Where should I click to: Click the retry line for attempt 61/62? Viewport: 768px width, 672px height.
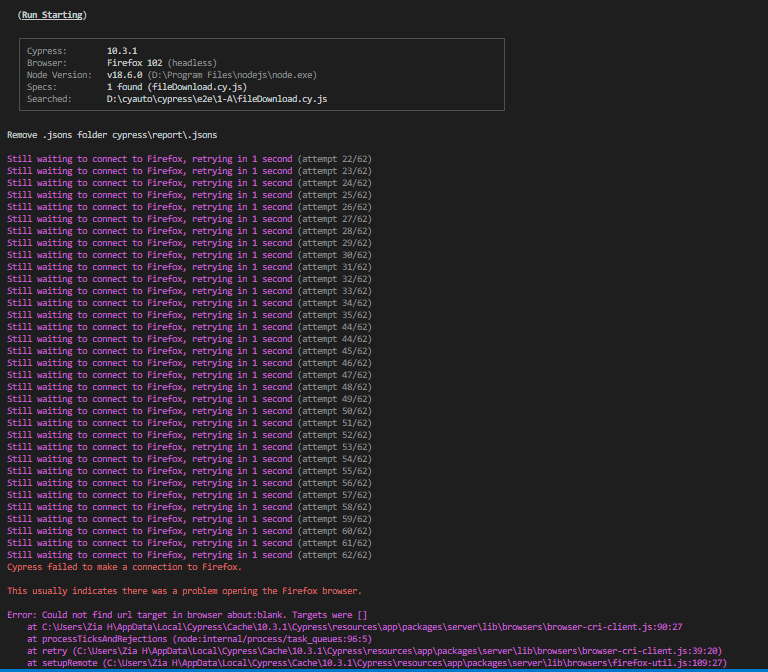(189, 543)
